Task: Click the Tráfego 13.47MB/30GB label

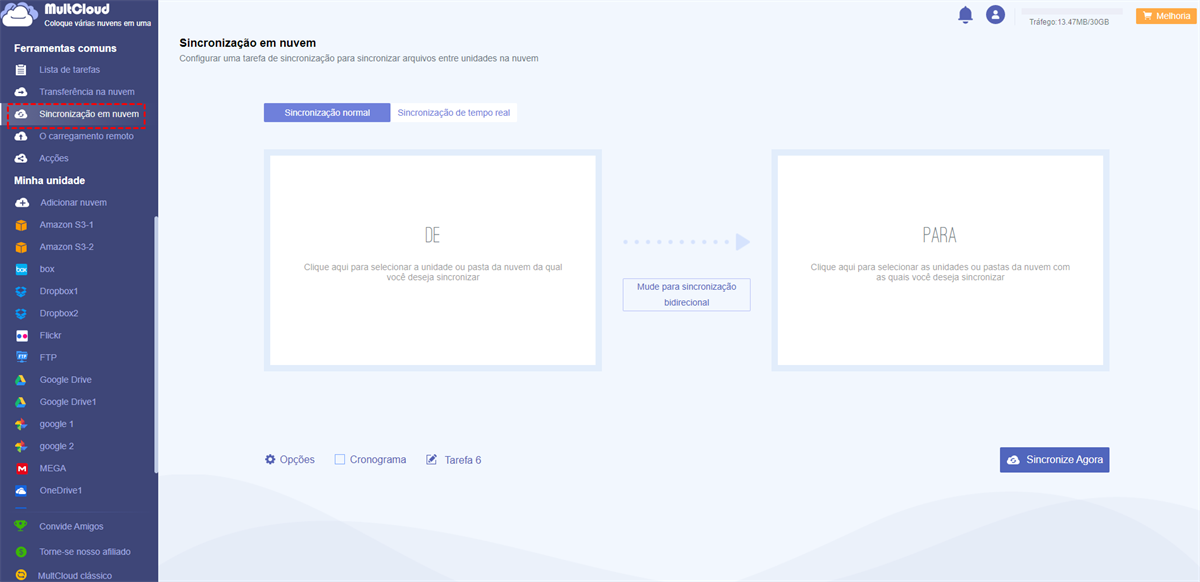Action: (1069, 21)
